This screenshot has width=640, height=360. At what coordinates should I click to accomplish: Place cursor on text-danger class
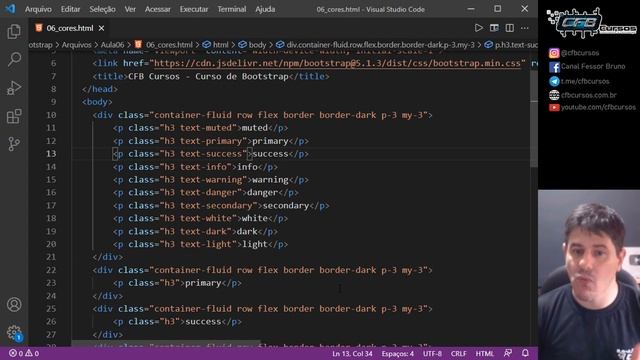point(208,192)
